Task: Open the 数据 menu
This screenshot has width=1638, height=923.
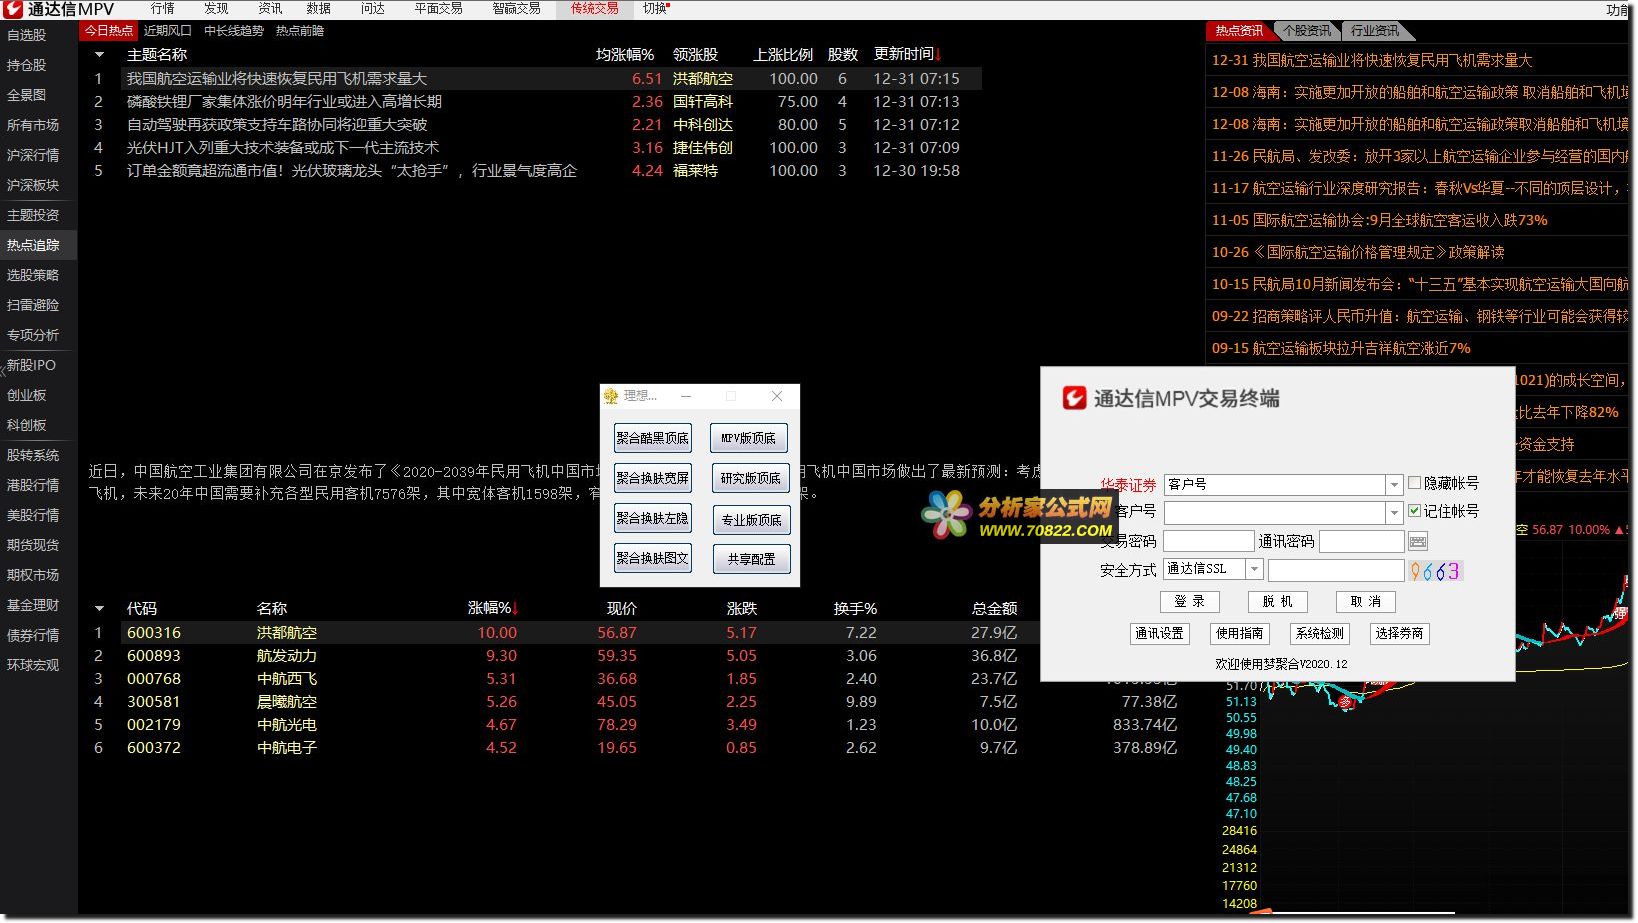Action: click(x=318, y=8)
